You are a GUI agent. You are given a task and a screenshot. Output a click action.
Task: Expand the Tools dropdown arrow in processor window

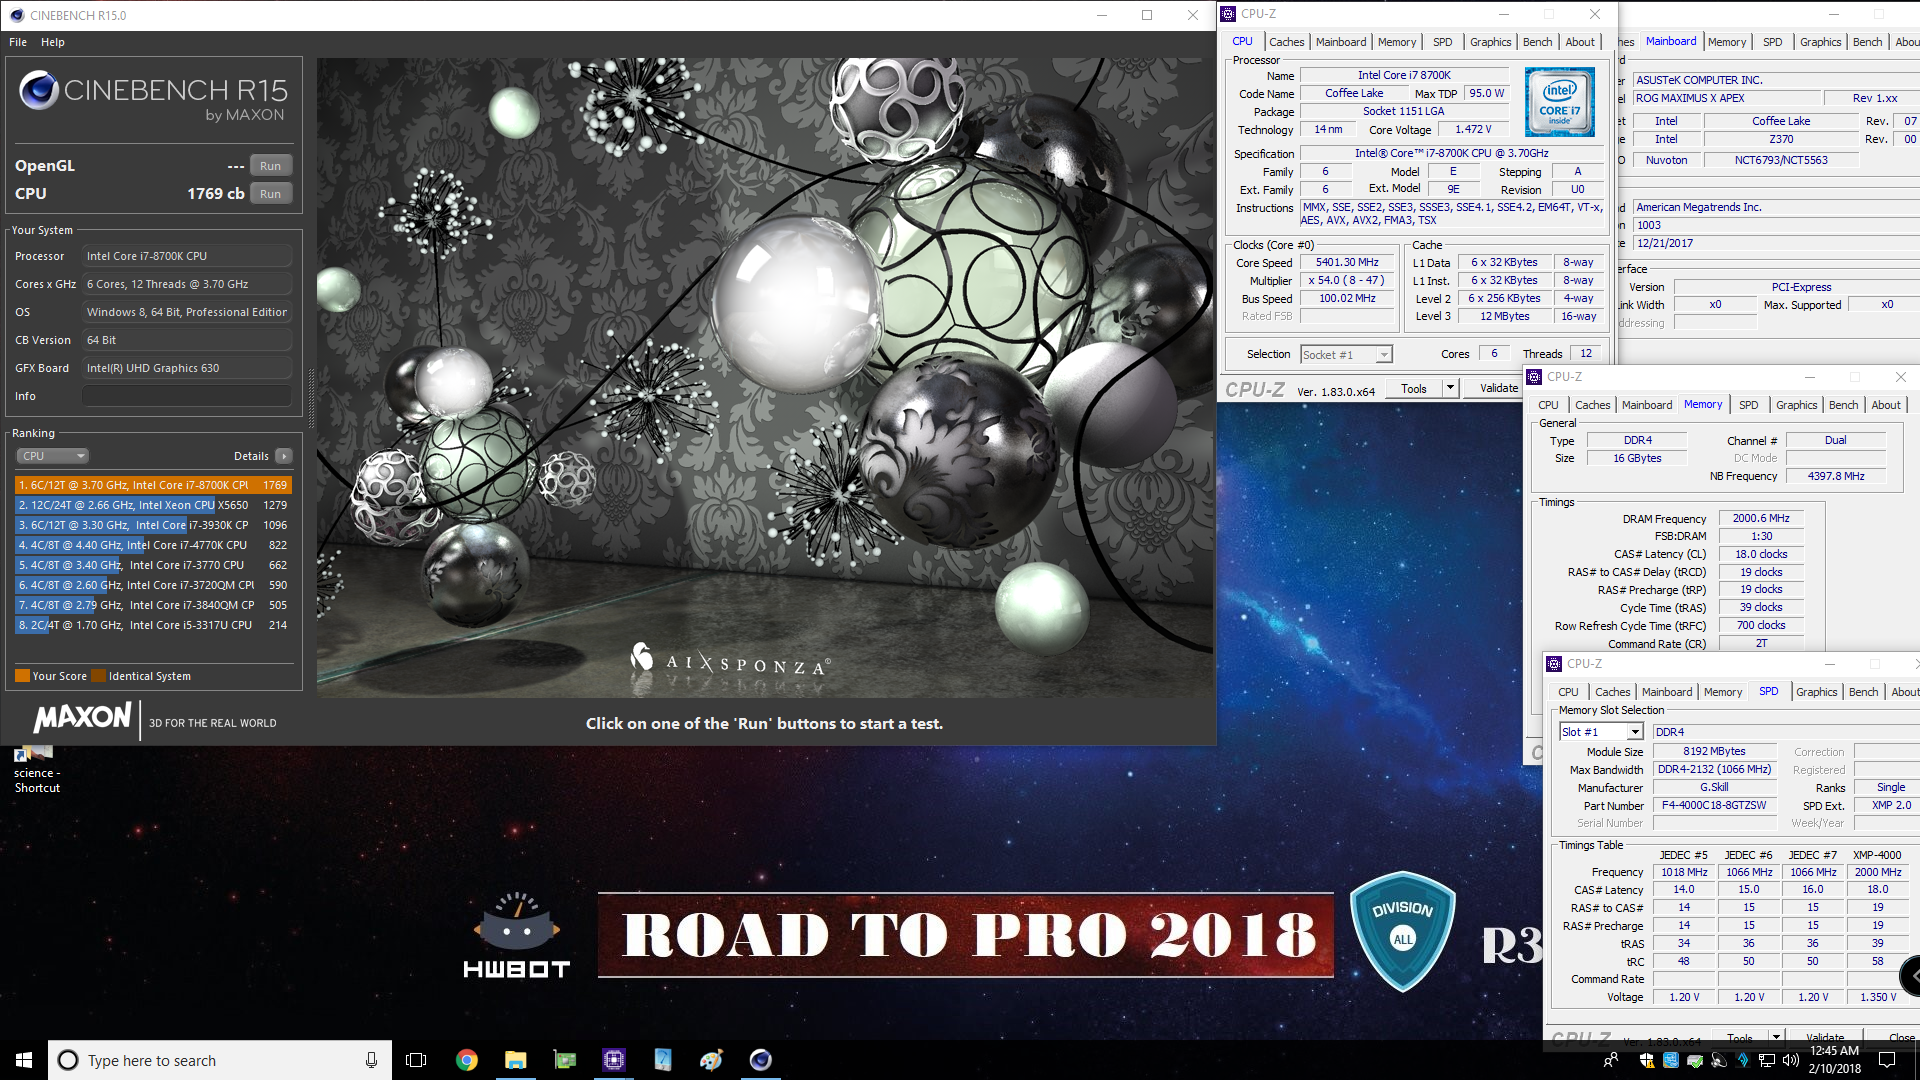click(x=1450, y=389)
